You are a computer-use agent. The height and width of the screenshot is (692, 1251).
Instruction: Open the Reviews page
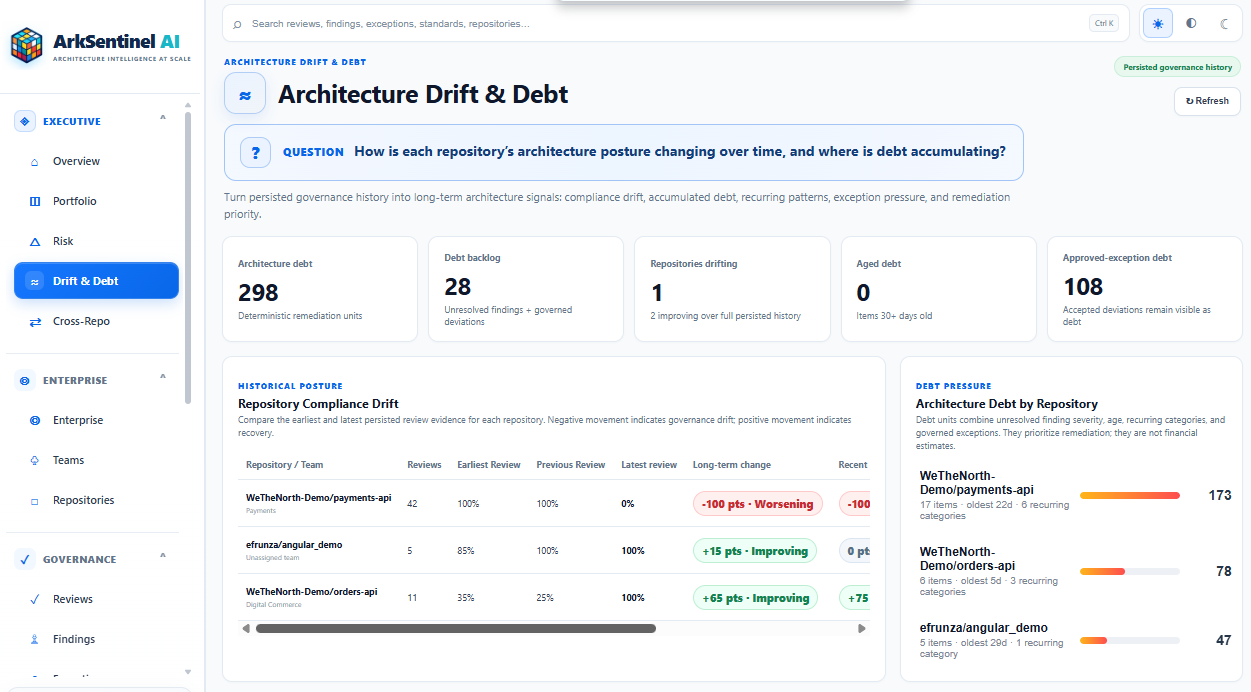96,599
